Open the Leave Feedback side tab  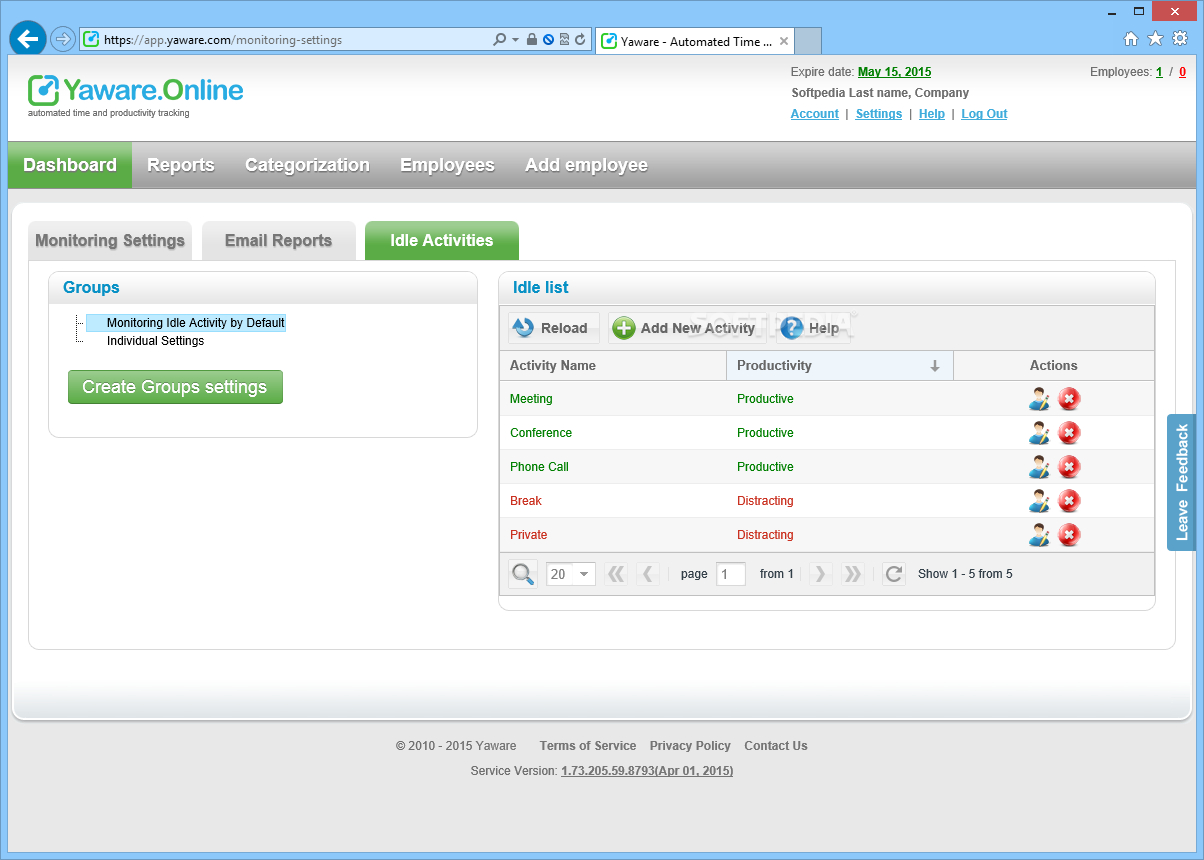click(x=1182, y=482)
